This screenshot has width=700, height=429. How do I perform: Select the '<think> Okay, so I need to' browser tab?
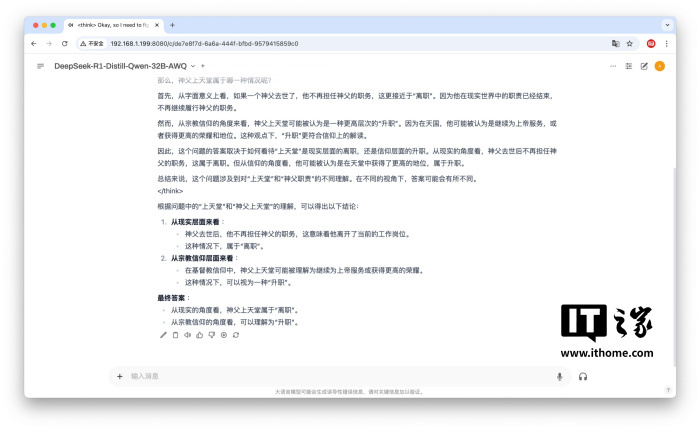(x=112, y=24)
